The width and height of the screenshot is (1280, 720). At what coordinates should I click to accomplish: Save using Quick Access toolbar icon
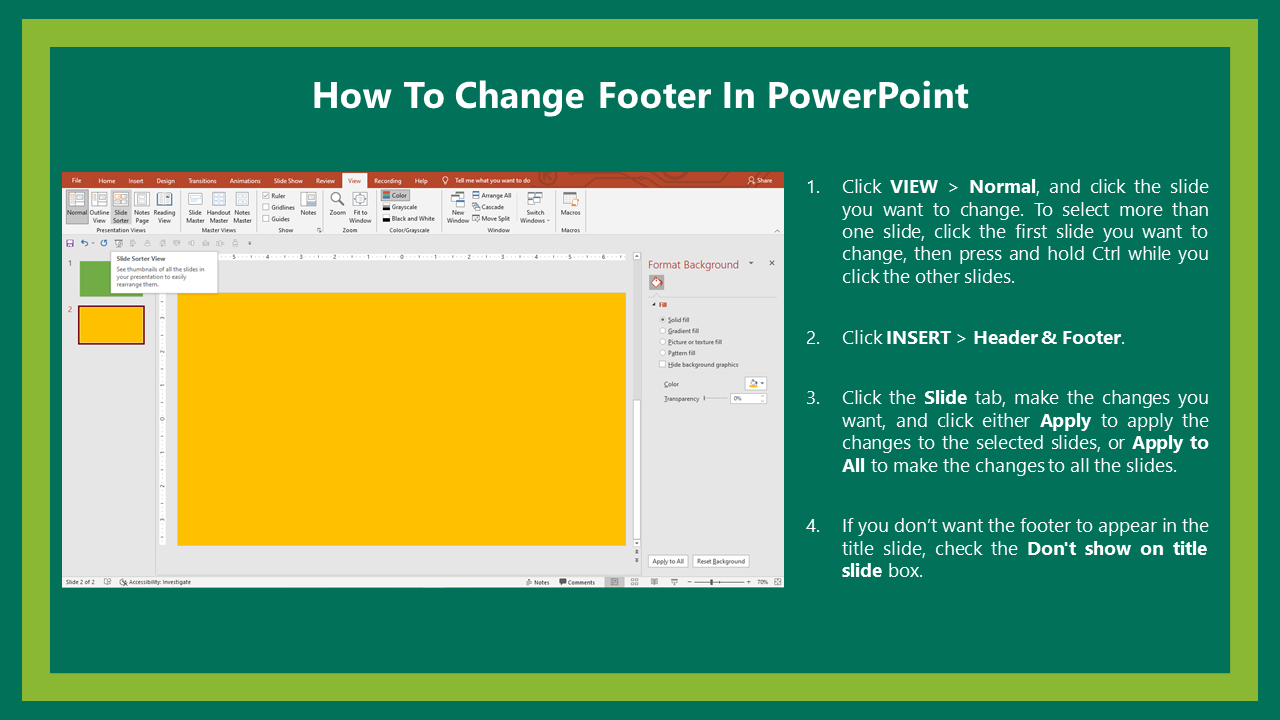pyautogui.click(x=70, y=243)
